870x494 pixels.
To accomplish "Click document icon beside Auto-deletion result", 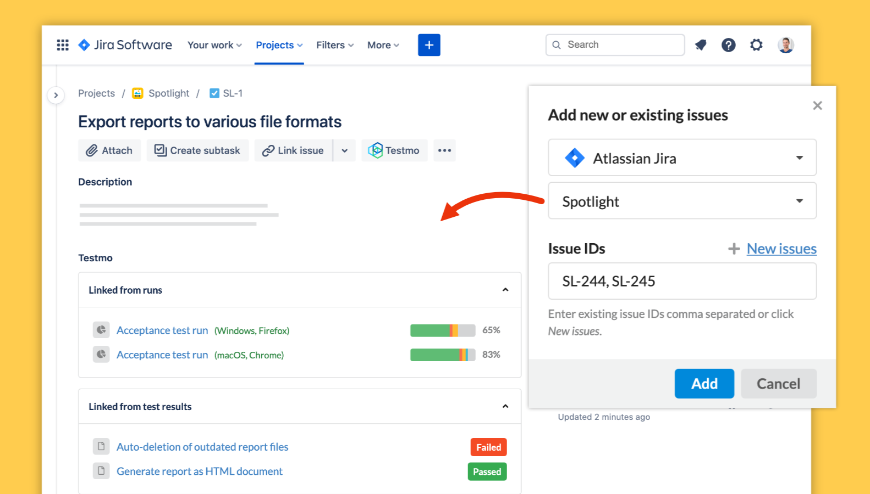I will coord(101,446).
